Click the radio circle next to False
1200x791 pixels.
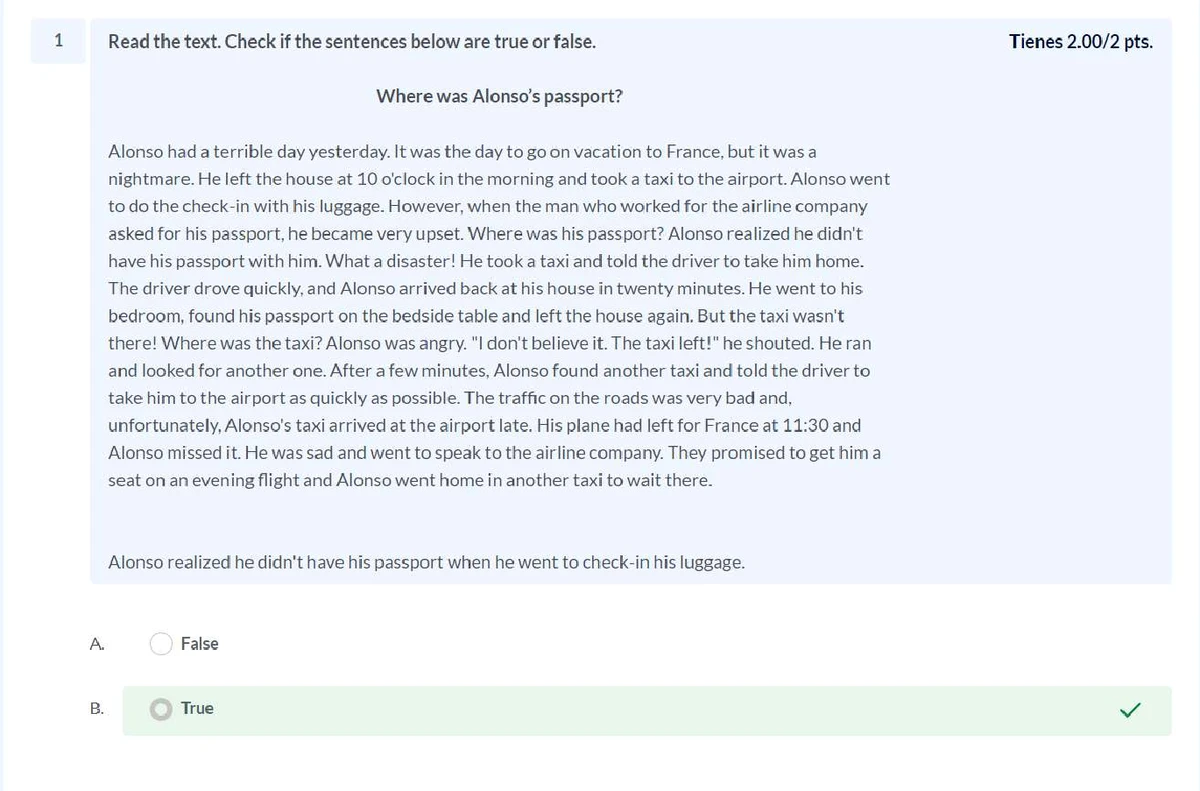[x=161, y=644]
